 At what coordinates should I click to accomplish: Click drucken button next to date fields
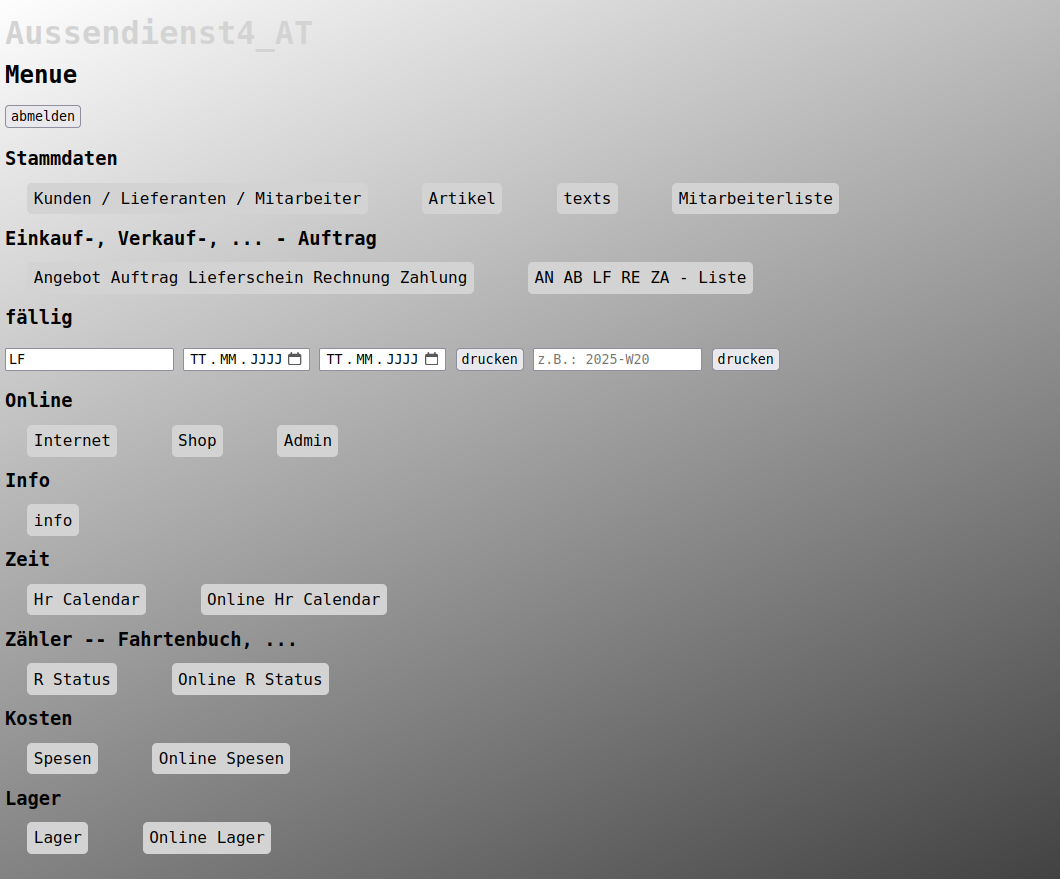tap(489, 360)
